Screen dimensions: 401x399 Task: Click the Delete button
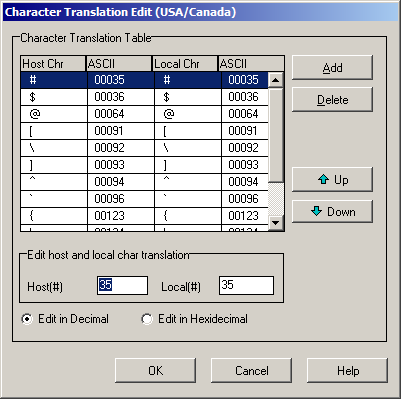click(332, 100)
